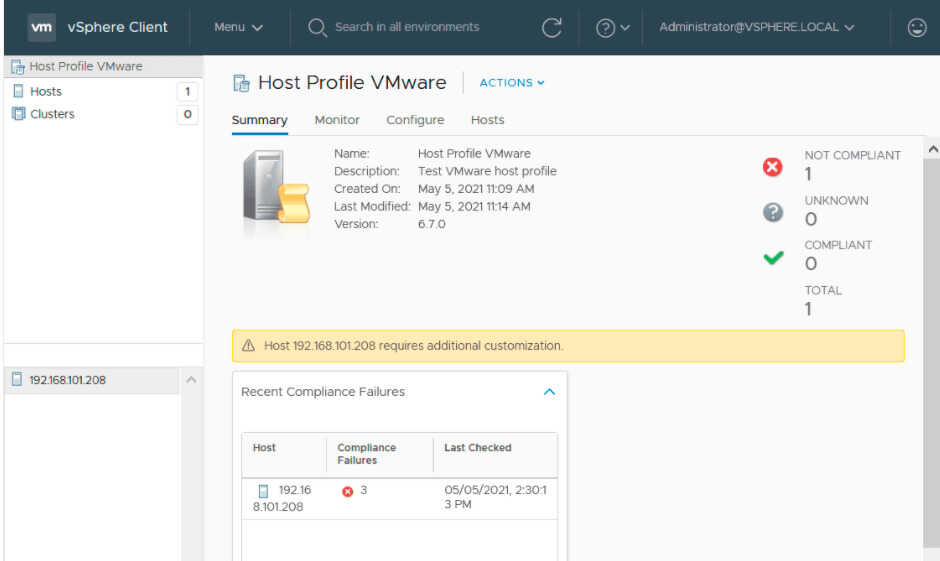Viewport: 940px width, 561px height.
Task: Click the host icon beside 192.168.101.208 in navigator
Action: (x=17, y=379)
